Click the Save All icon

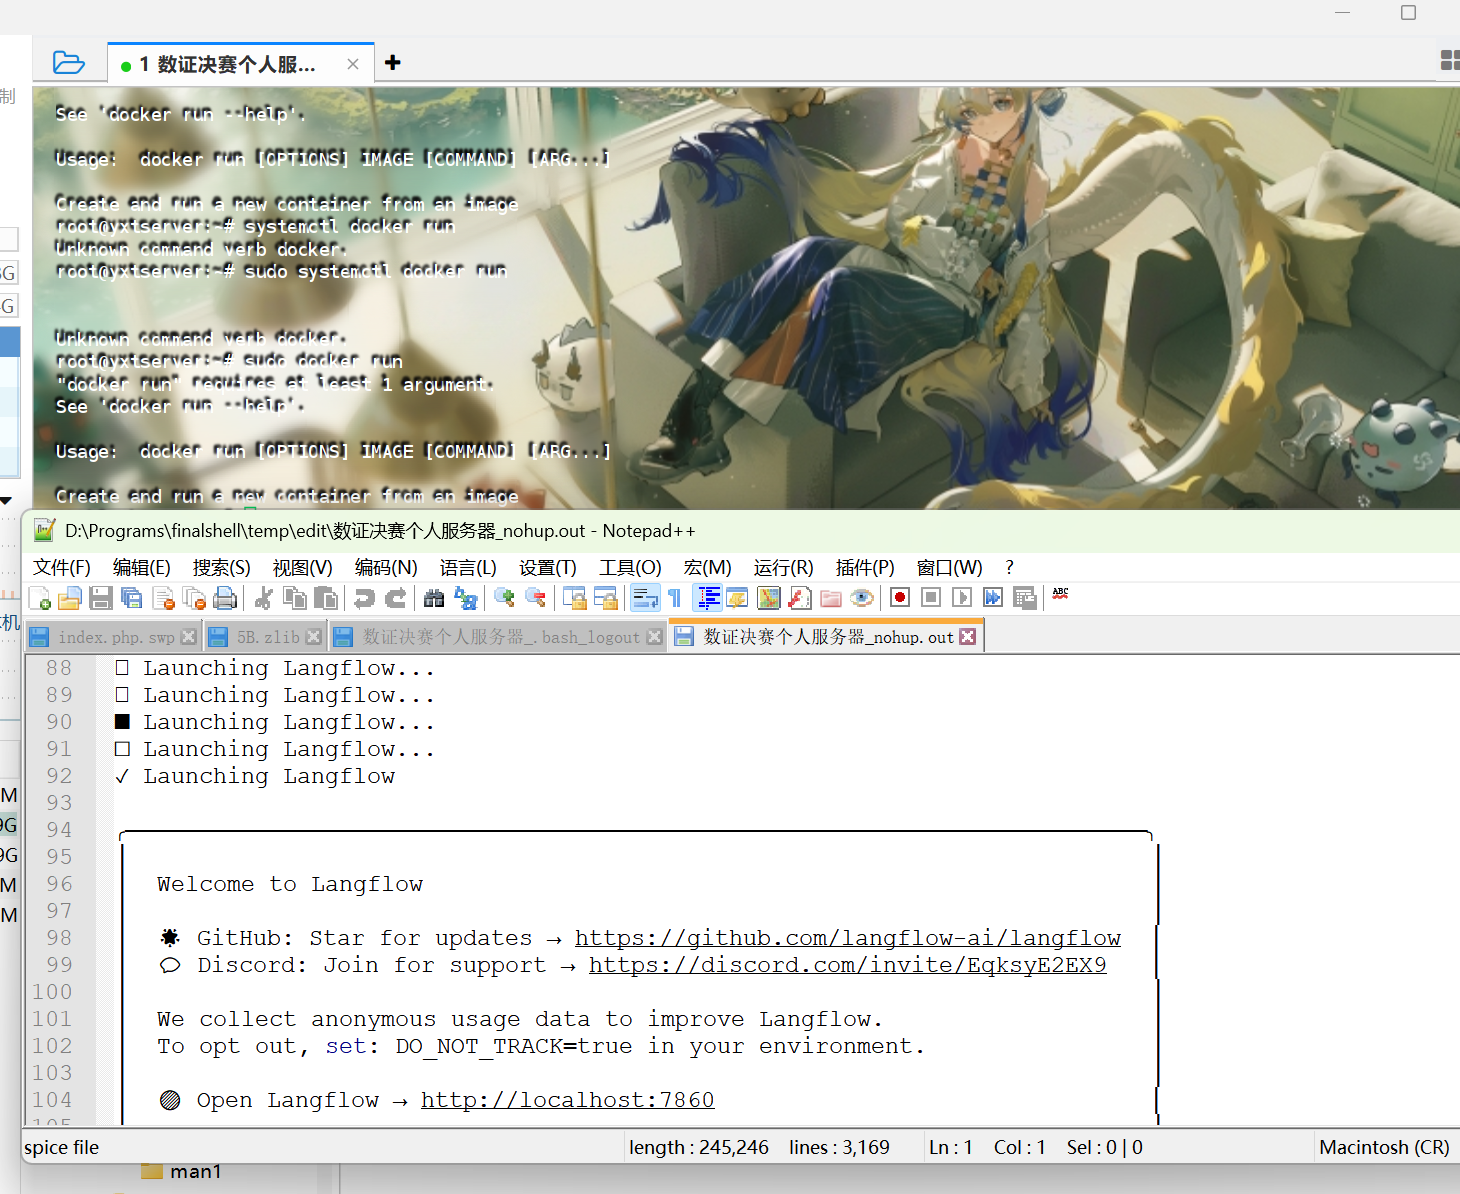(x=131, y=598)
